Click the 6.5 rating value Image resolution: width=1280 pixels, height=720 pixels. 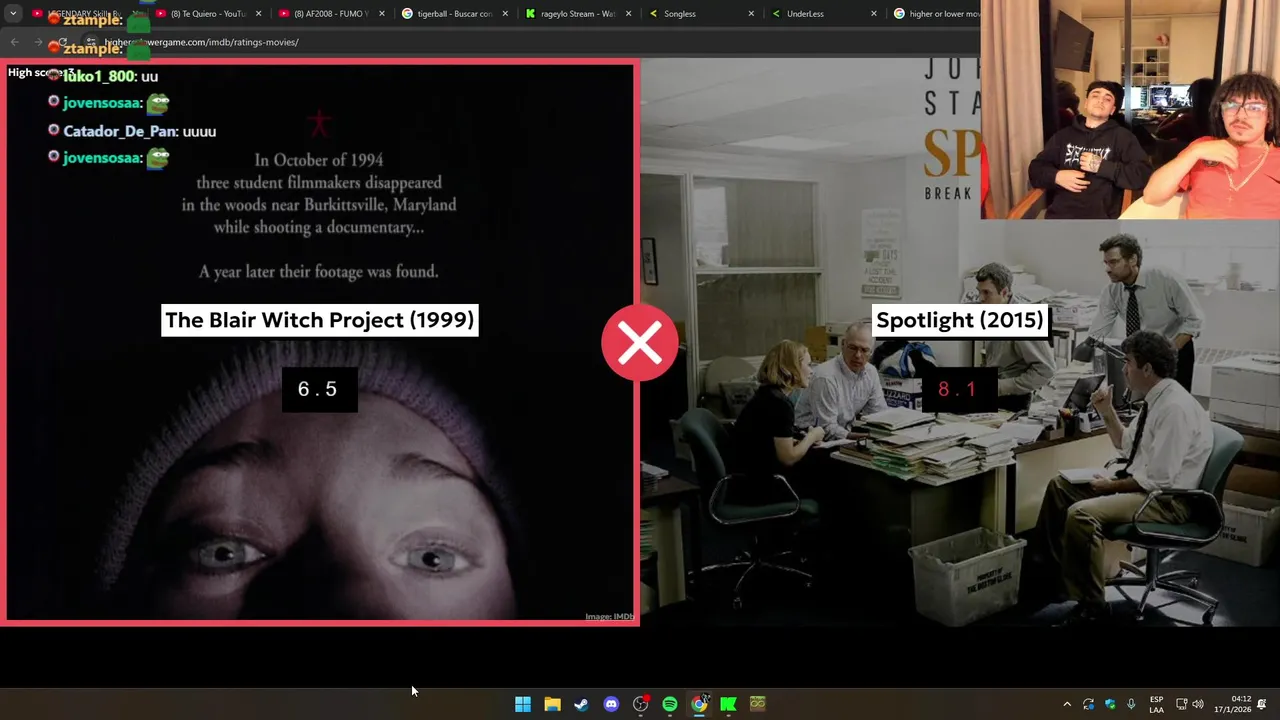click(318, 389)
